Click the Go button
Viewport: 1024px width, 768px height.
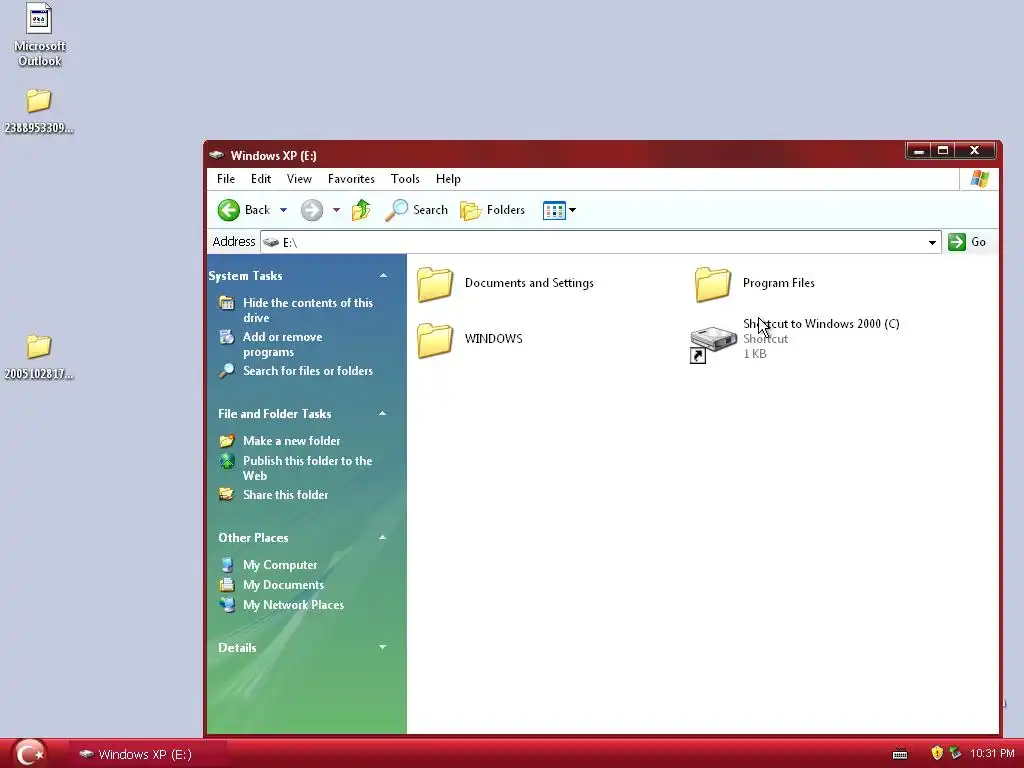[967, 242]
